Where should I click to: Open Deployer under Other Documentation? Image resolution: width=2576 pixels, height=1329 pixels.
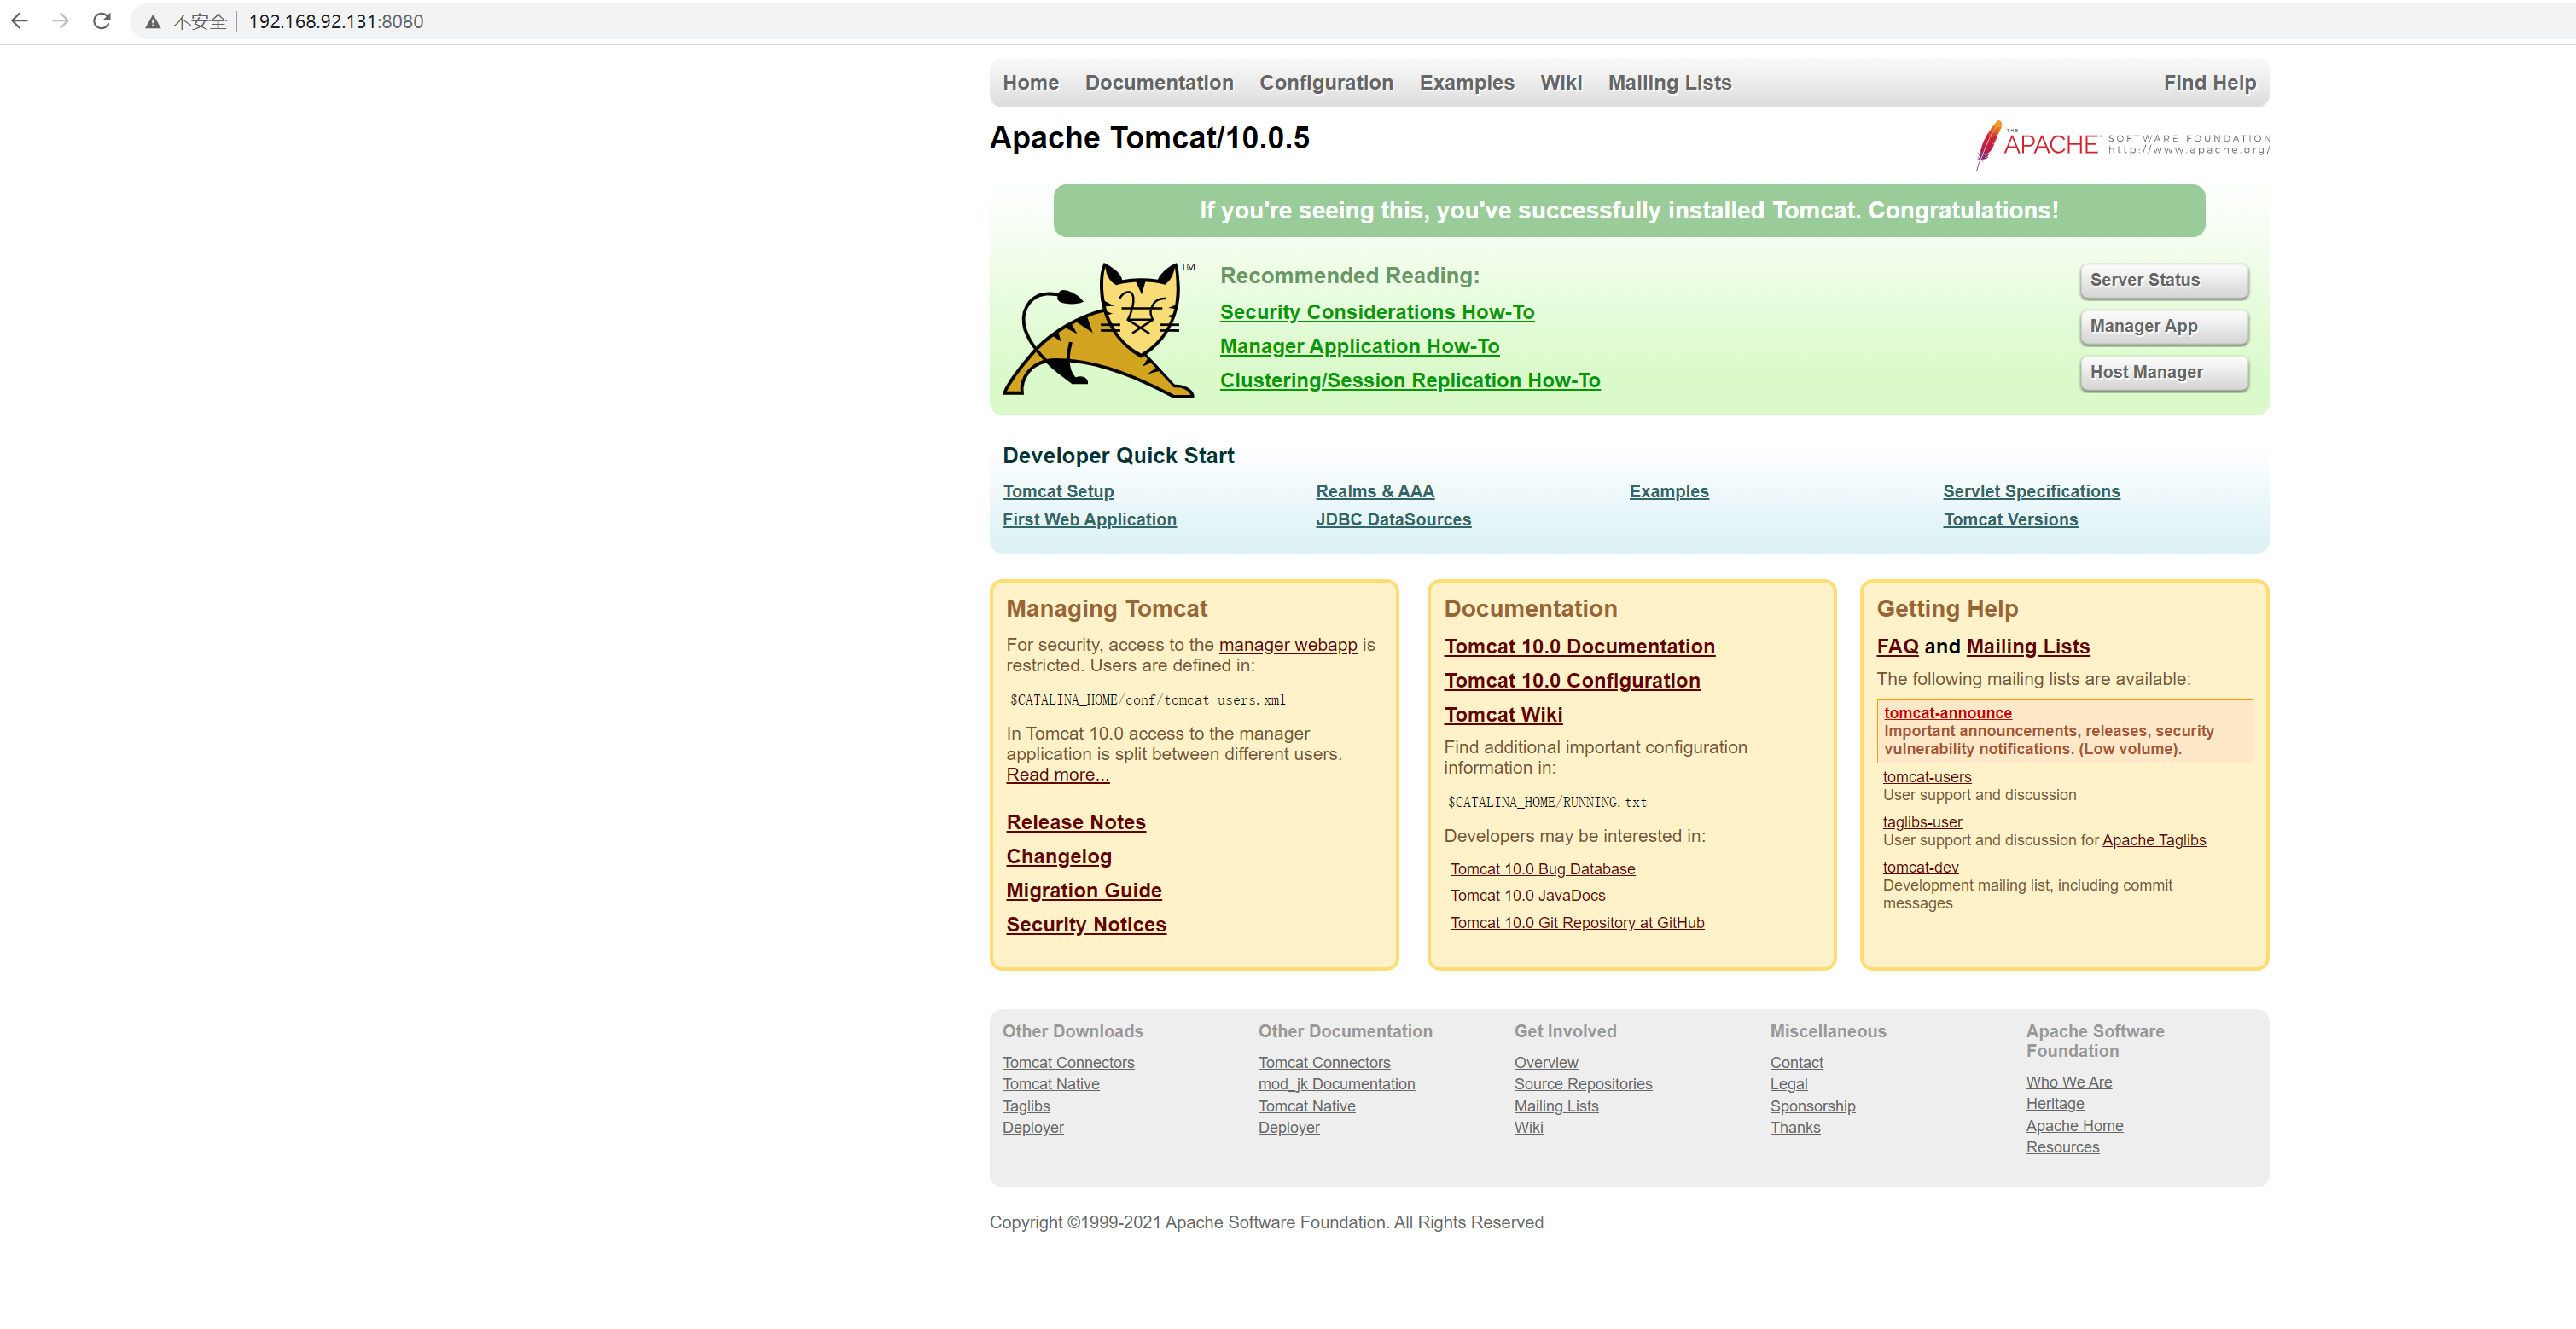[x=1289, y=1127]
